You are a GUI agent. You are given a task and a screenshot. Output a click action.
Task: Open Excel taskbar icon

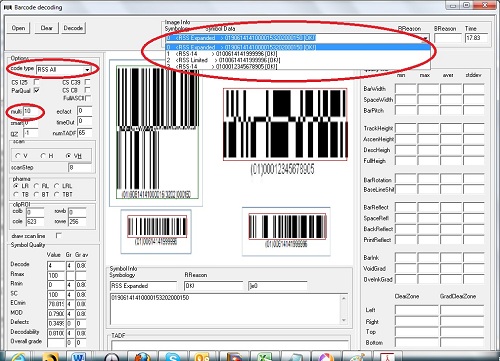pyautogui.click(x=265, y=357)
